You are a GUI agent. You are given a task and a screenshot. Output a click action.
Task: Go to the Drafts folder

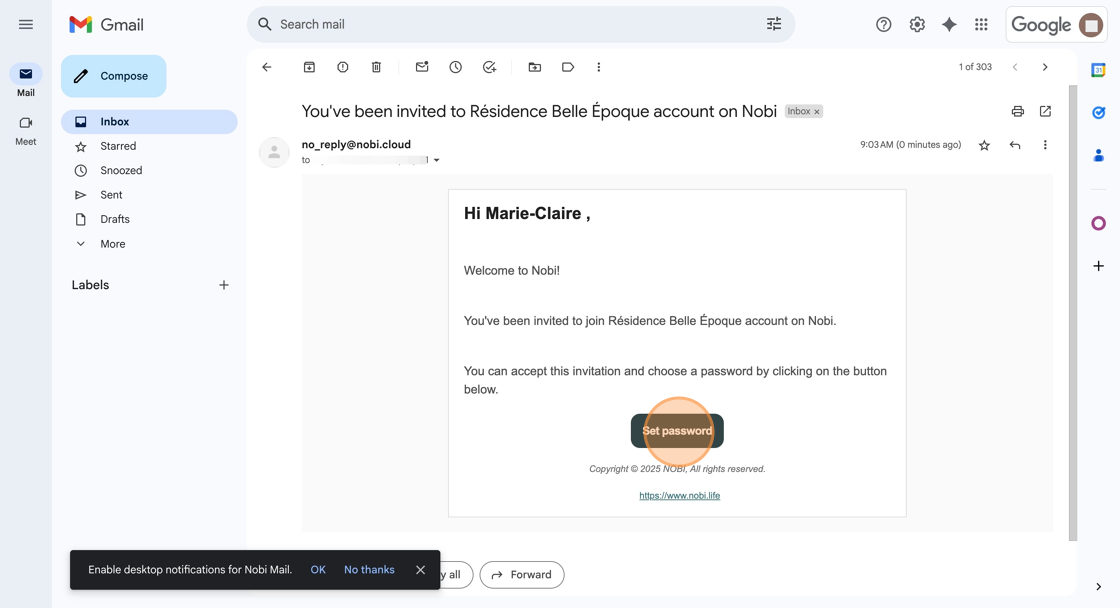(x=114, y=219)
